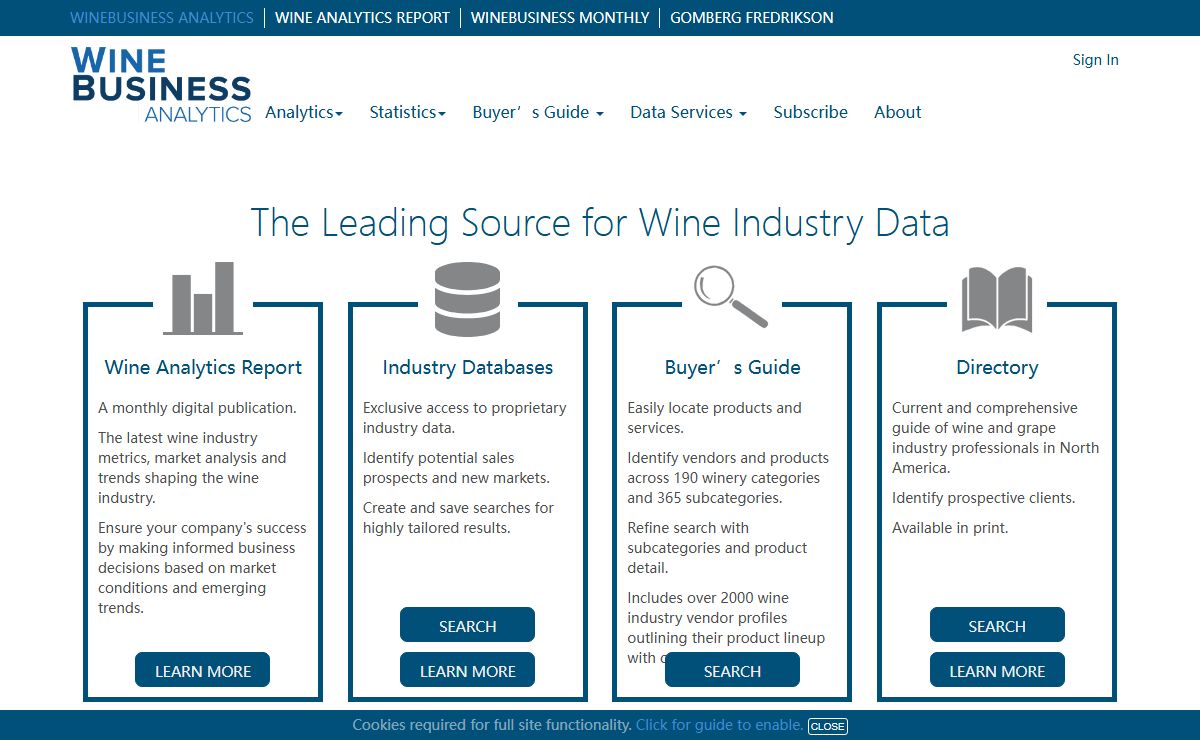1200x740 pixels.
Task: Click LEARN MORE under Wine Analytics Report
Action: click(203, 670)
